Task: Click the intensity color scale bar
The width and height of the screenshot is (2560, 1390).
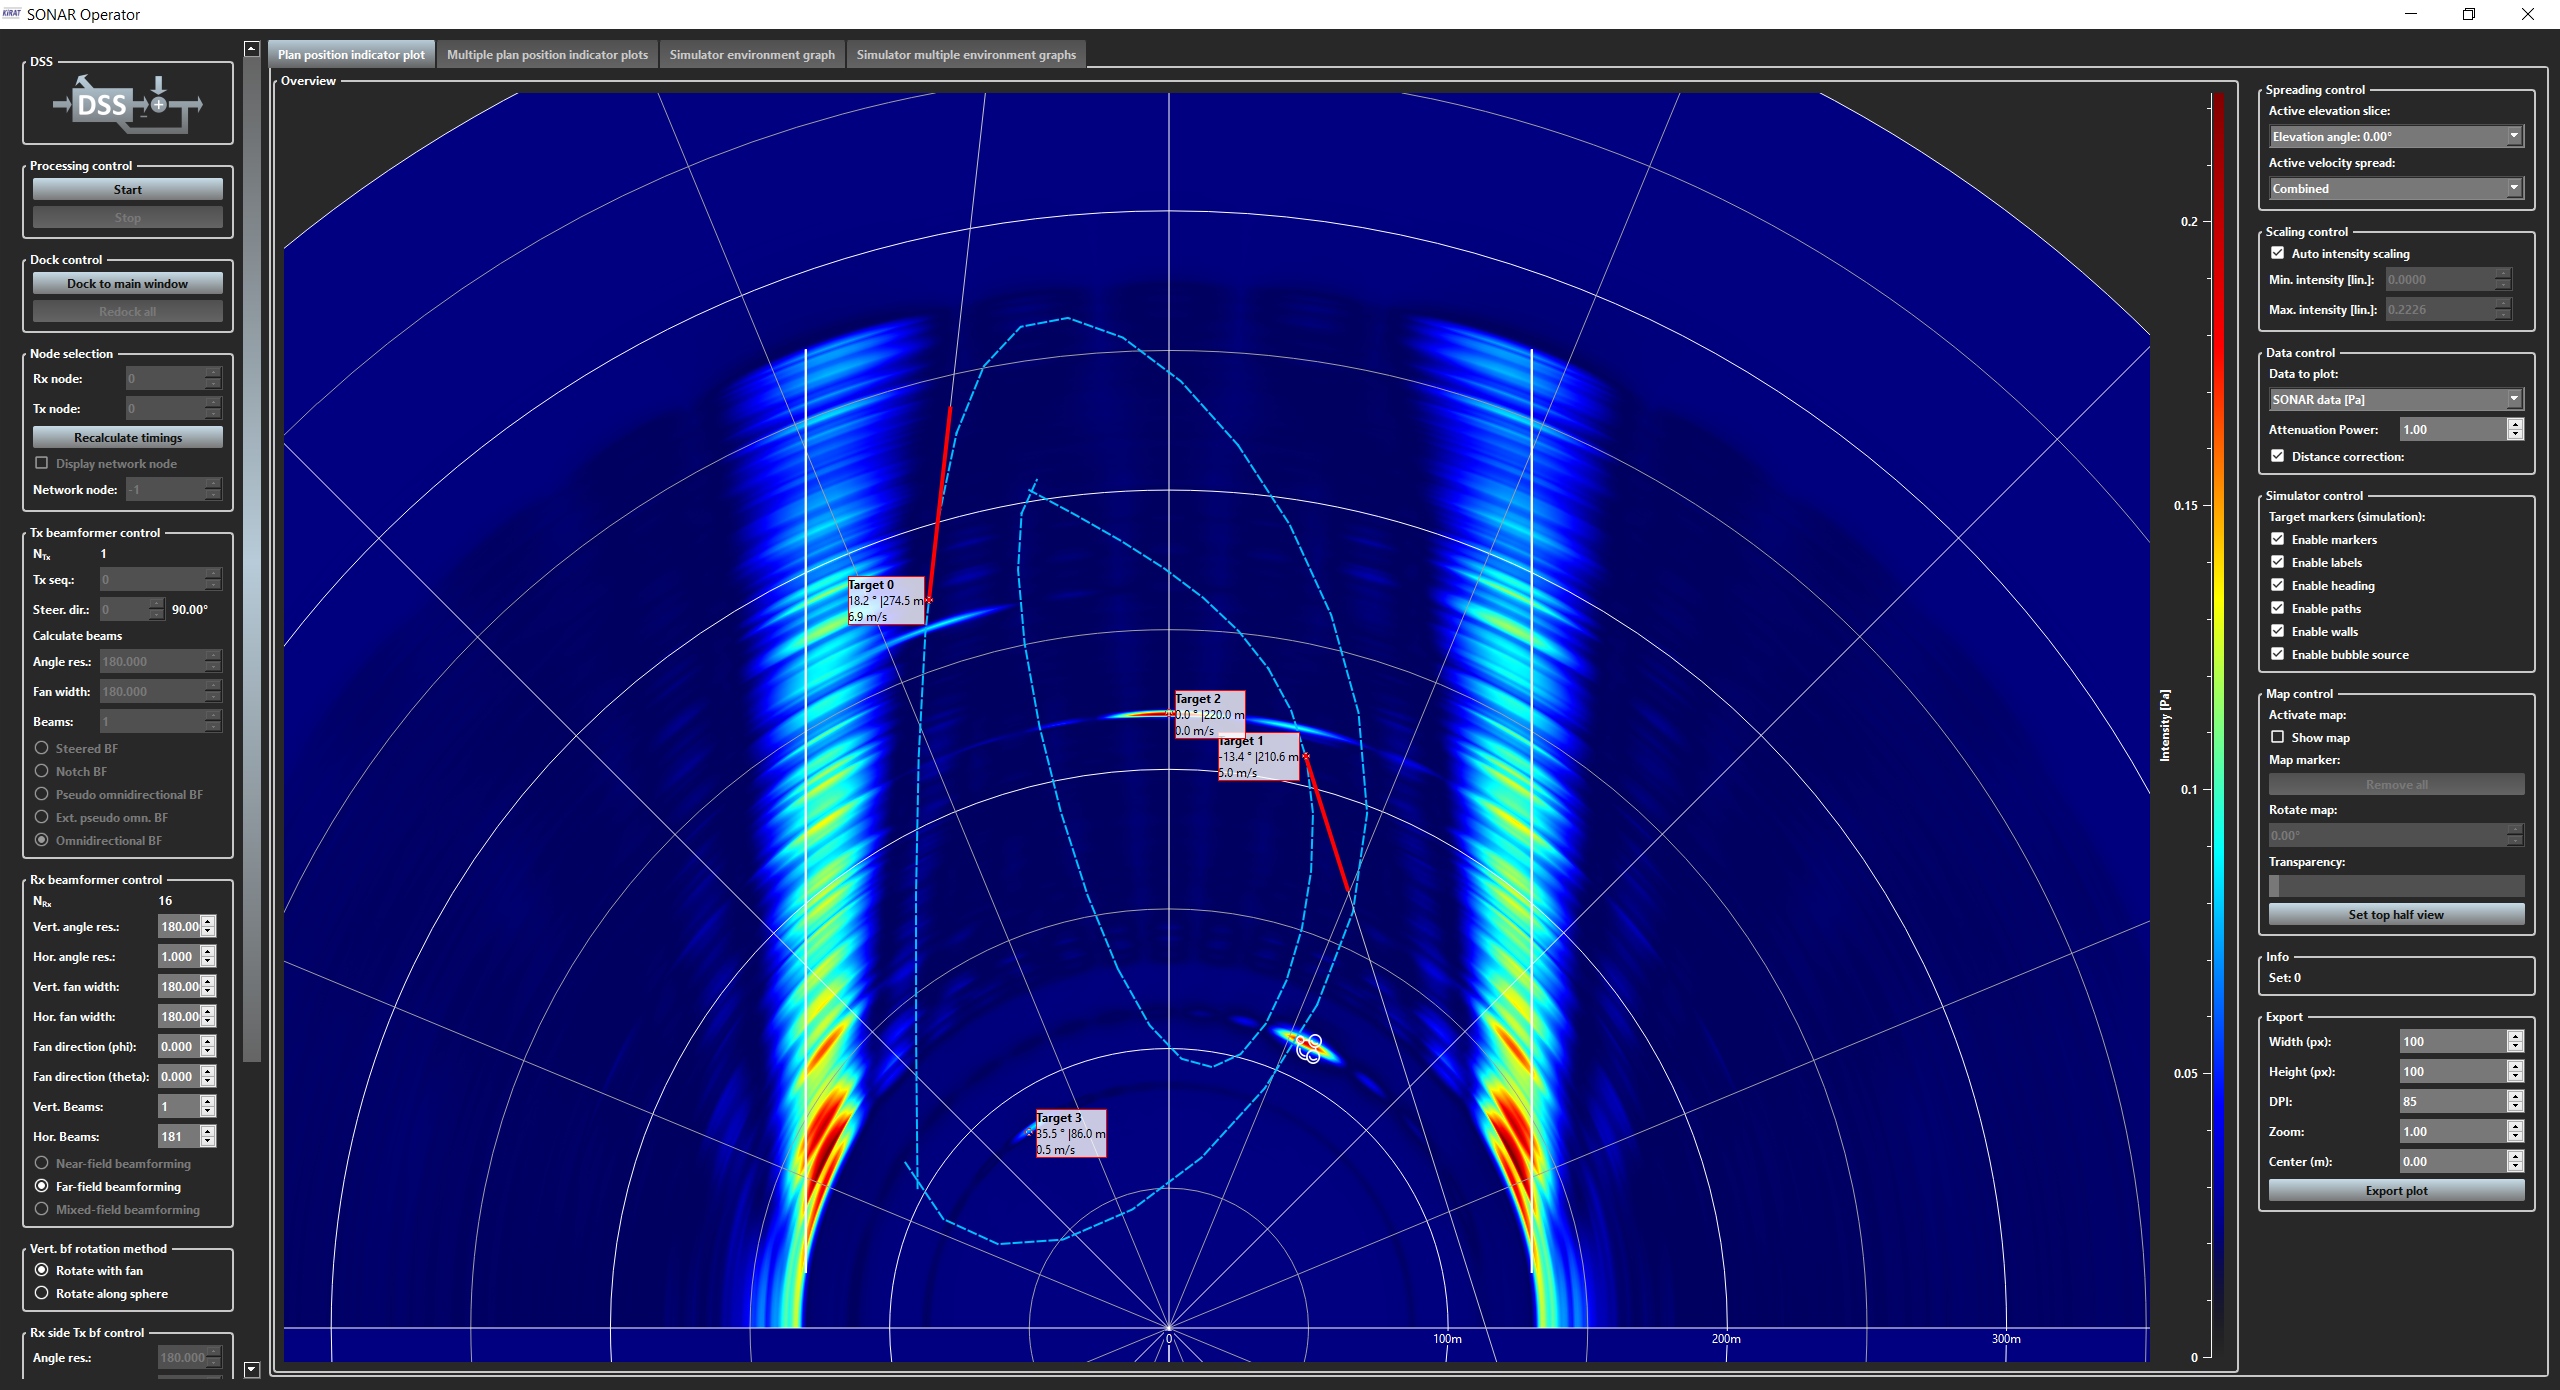Action: click(2218, 725)
